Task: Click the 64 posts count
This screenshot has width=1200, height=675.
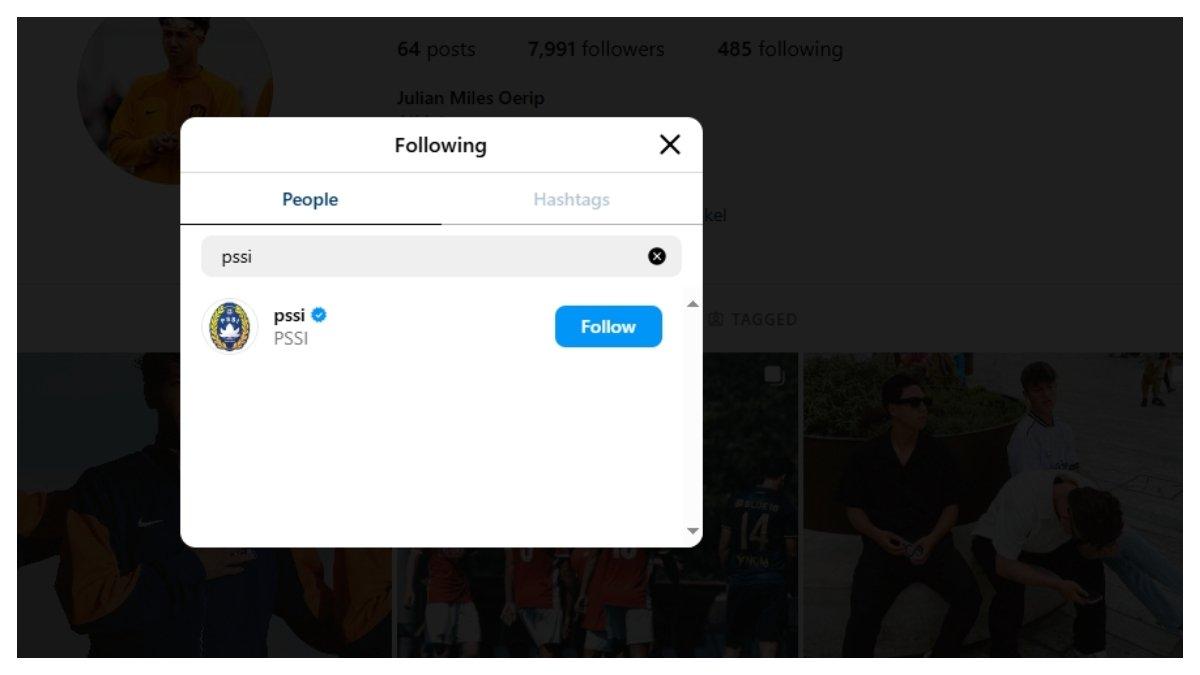Action: tap(436, 49)
